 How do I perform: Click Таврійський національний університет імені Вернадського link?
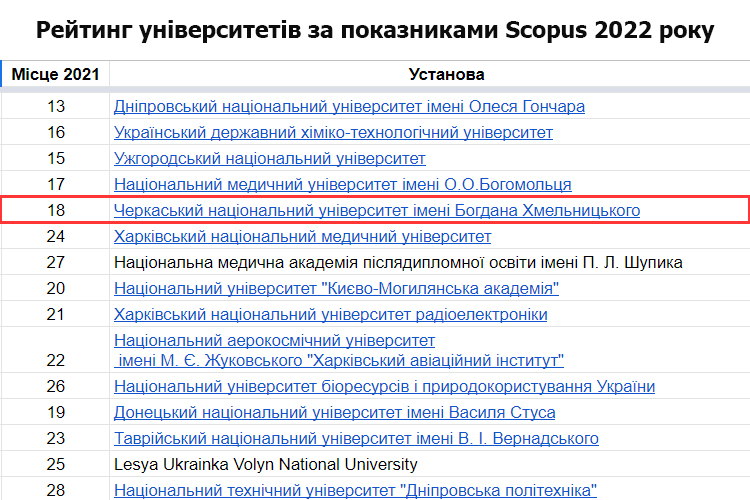click(x=356, y=438)
